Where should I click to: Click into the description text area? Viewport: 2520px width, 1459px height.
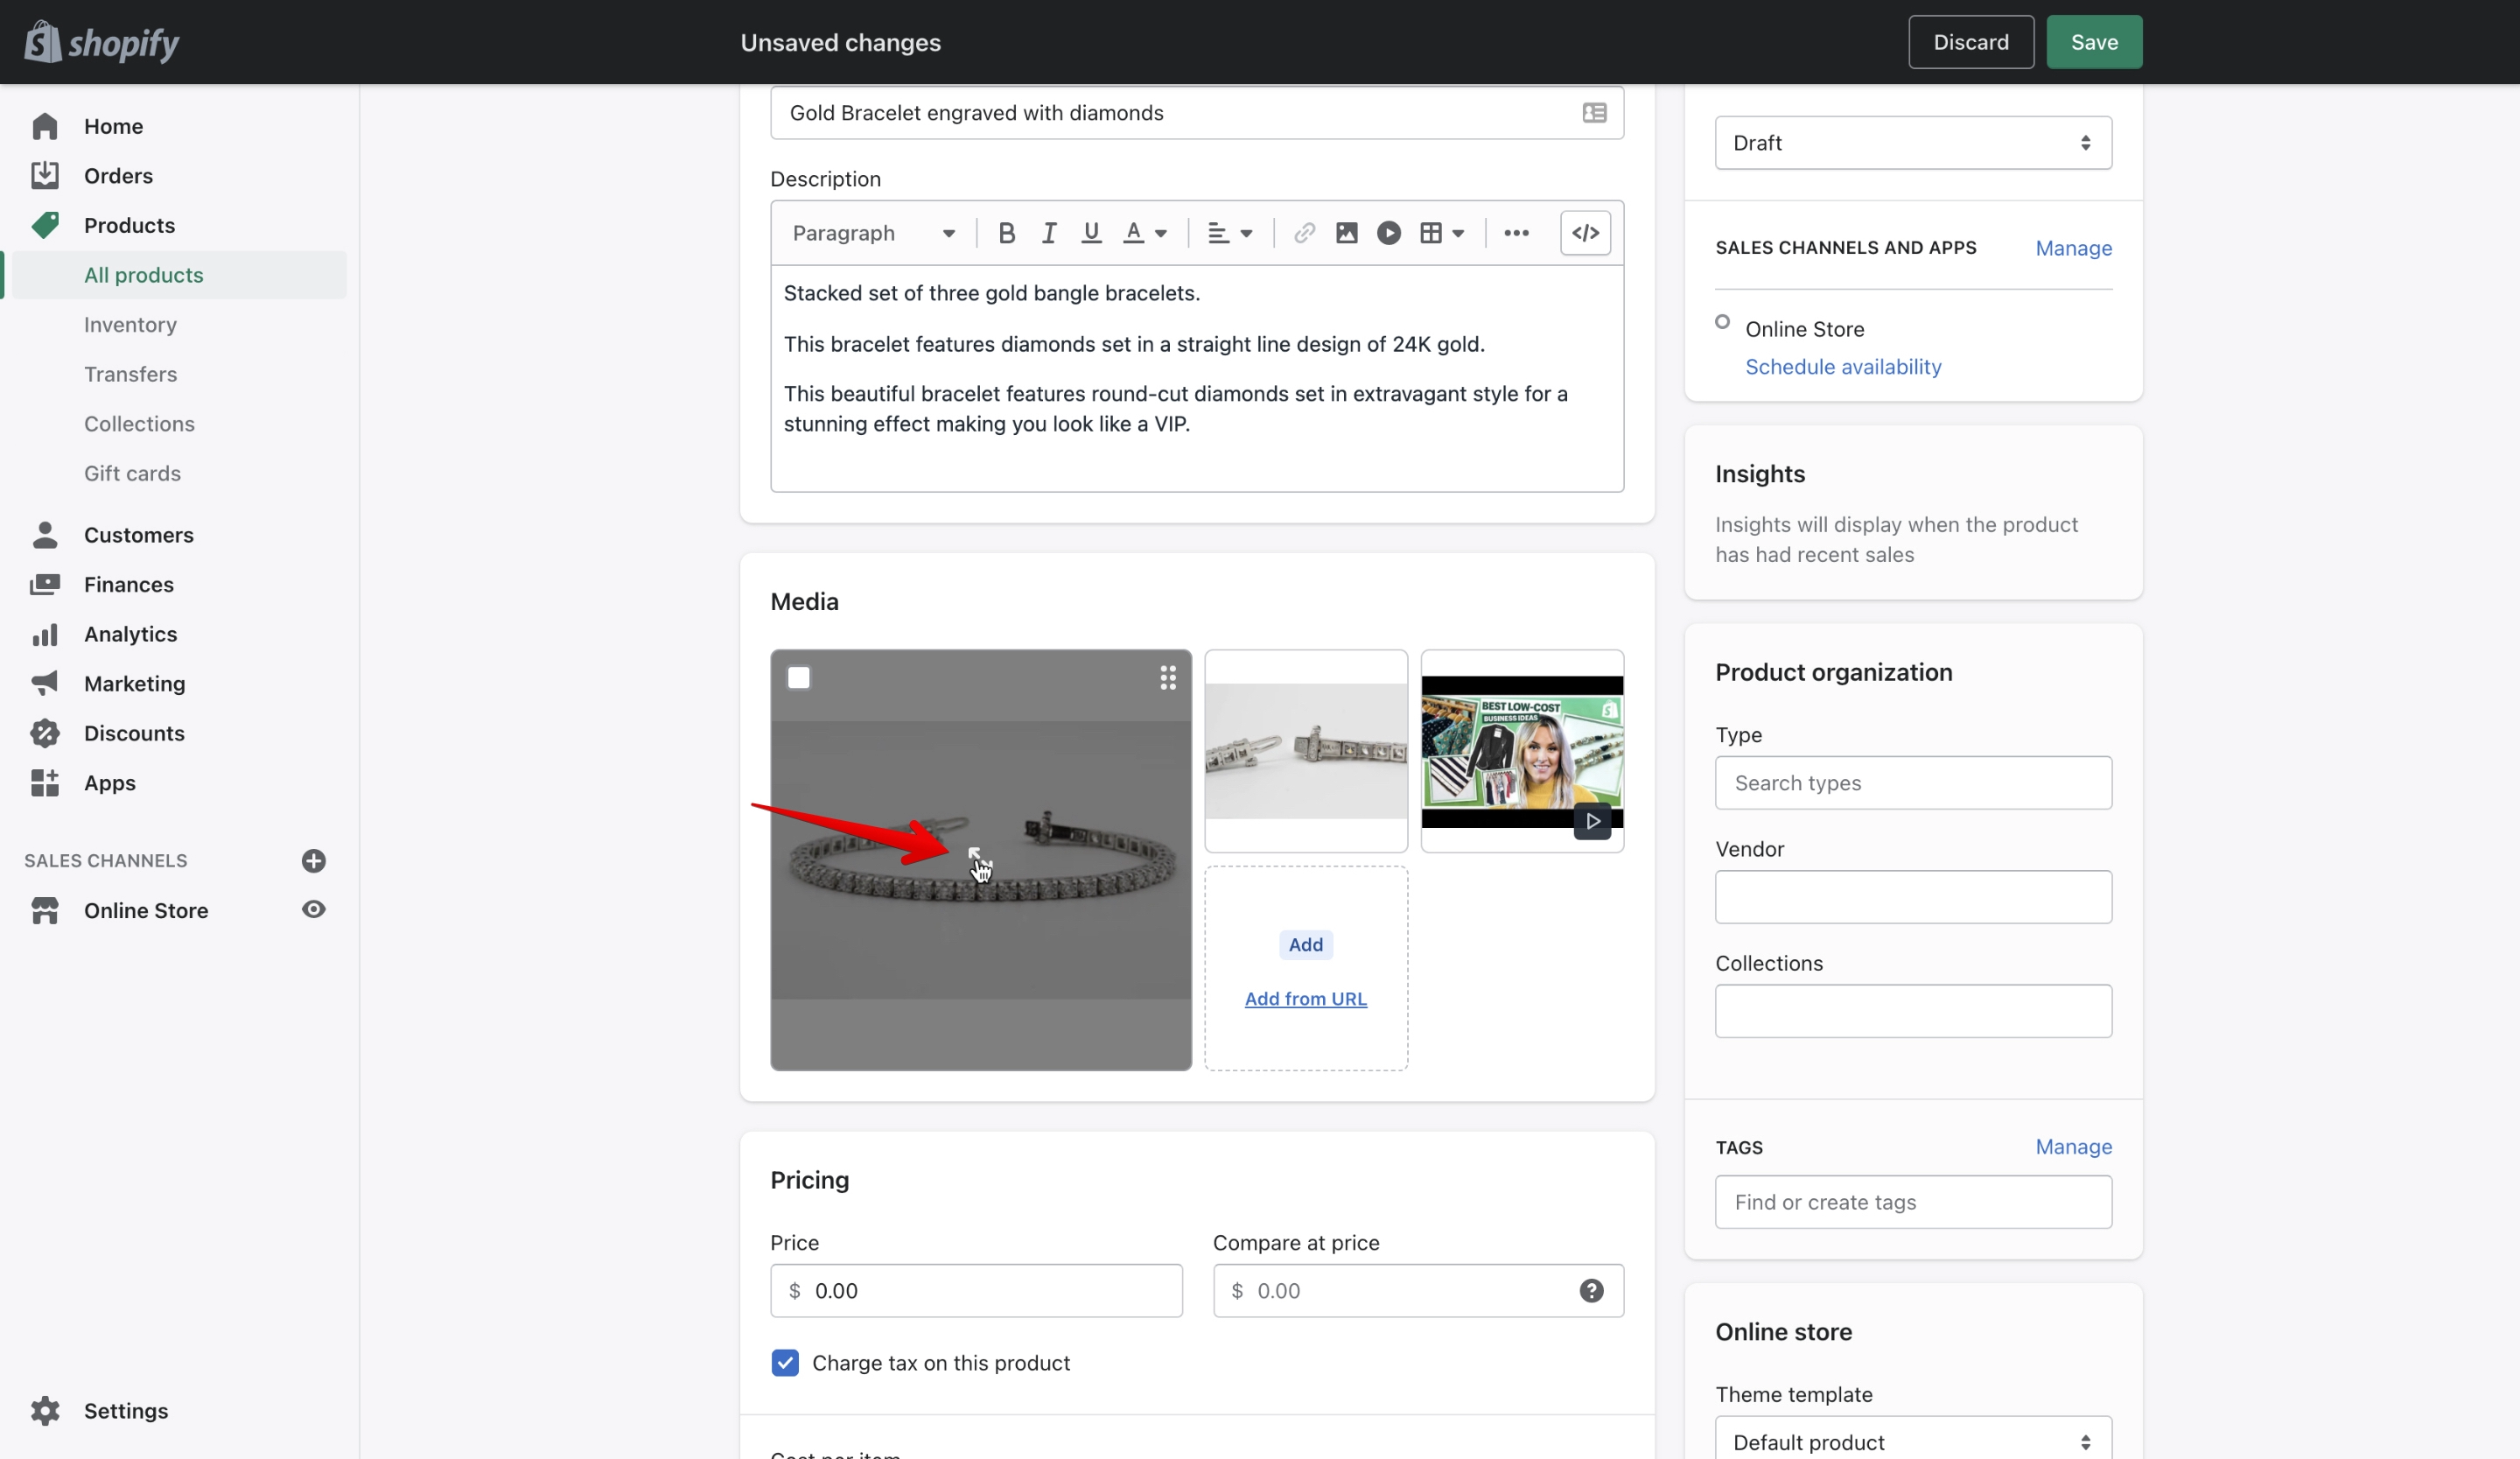coord(1196,378)
